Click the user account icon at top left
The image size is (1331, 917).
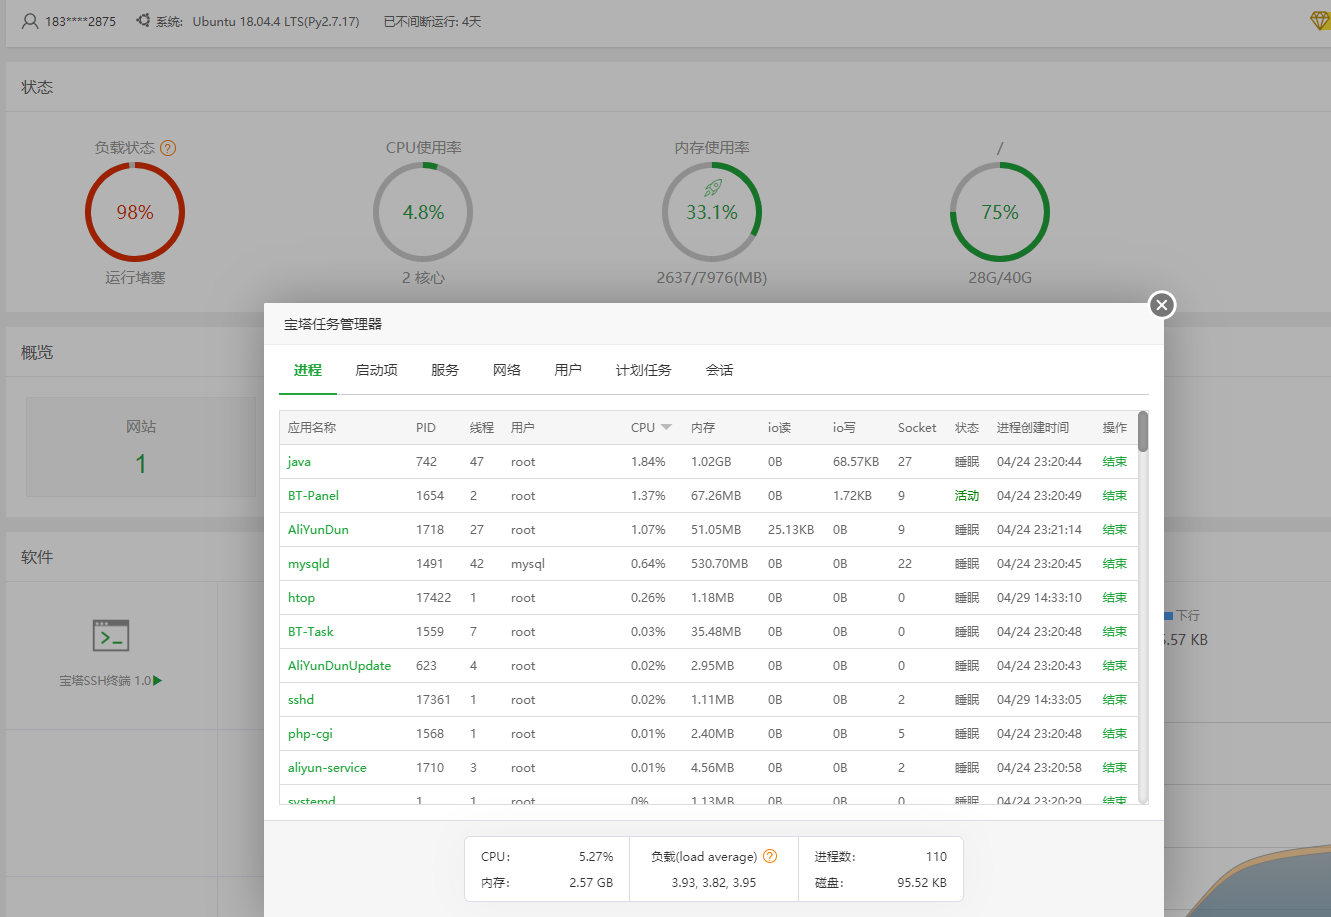30,21
